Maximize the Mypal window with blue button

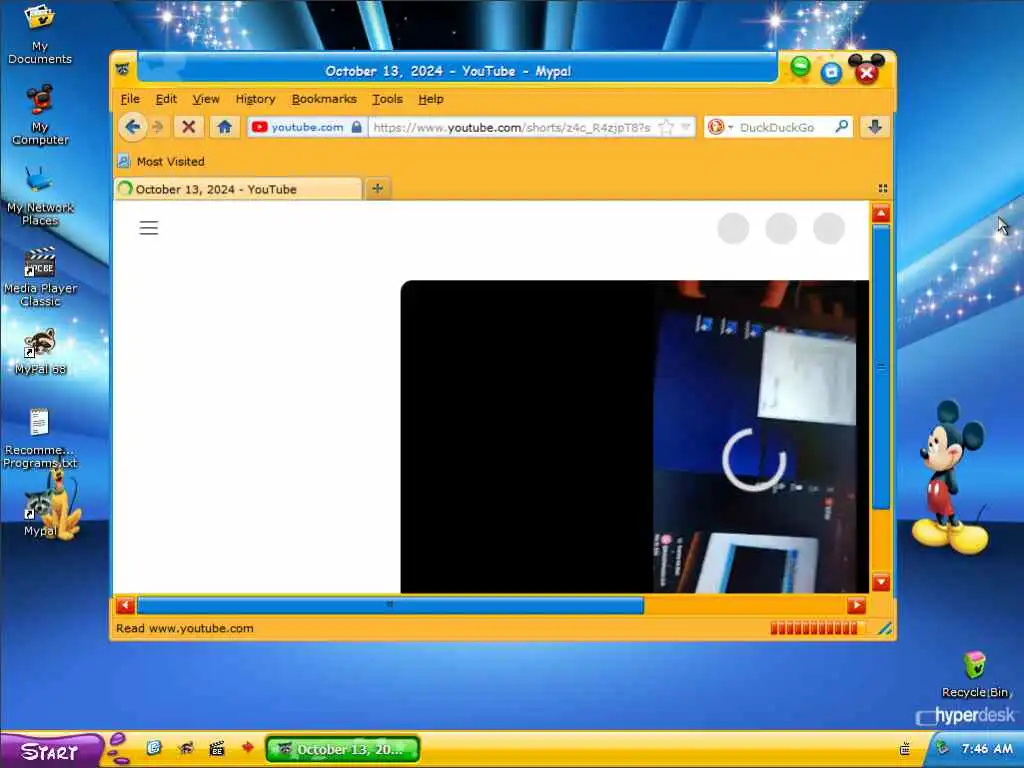point(831,72)
